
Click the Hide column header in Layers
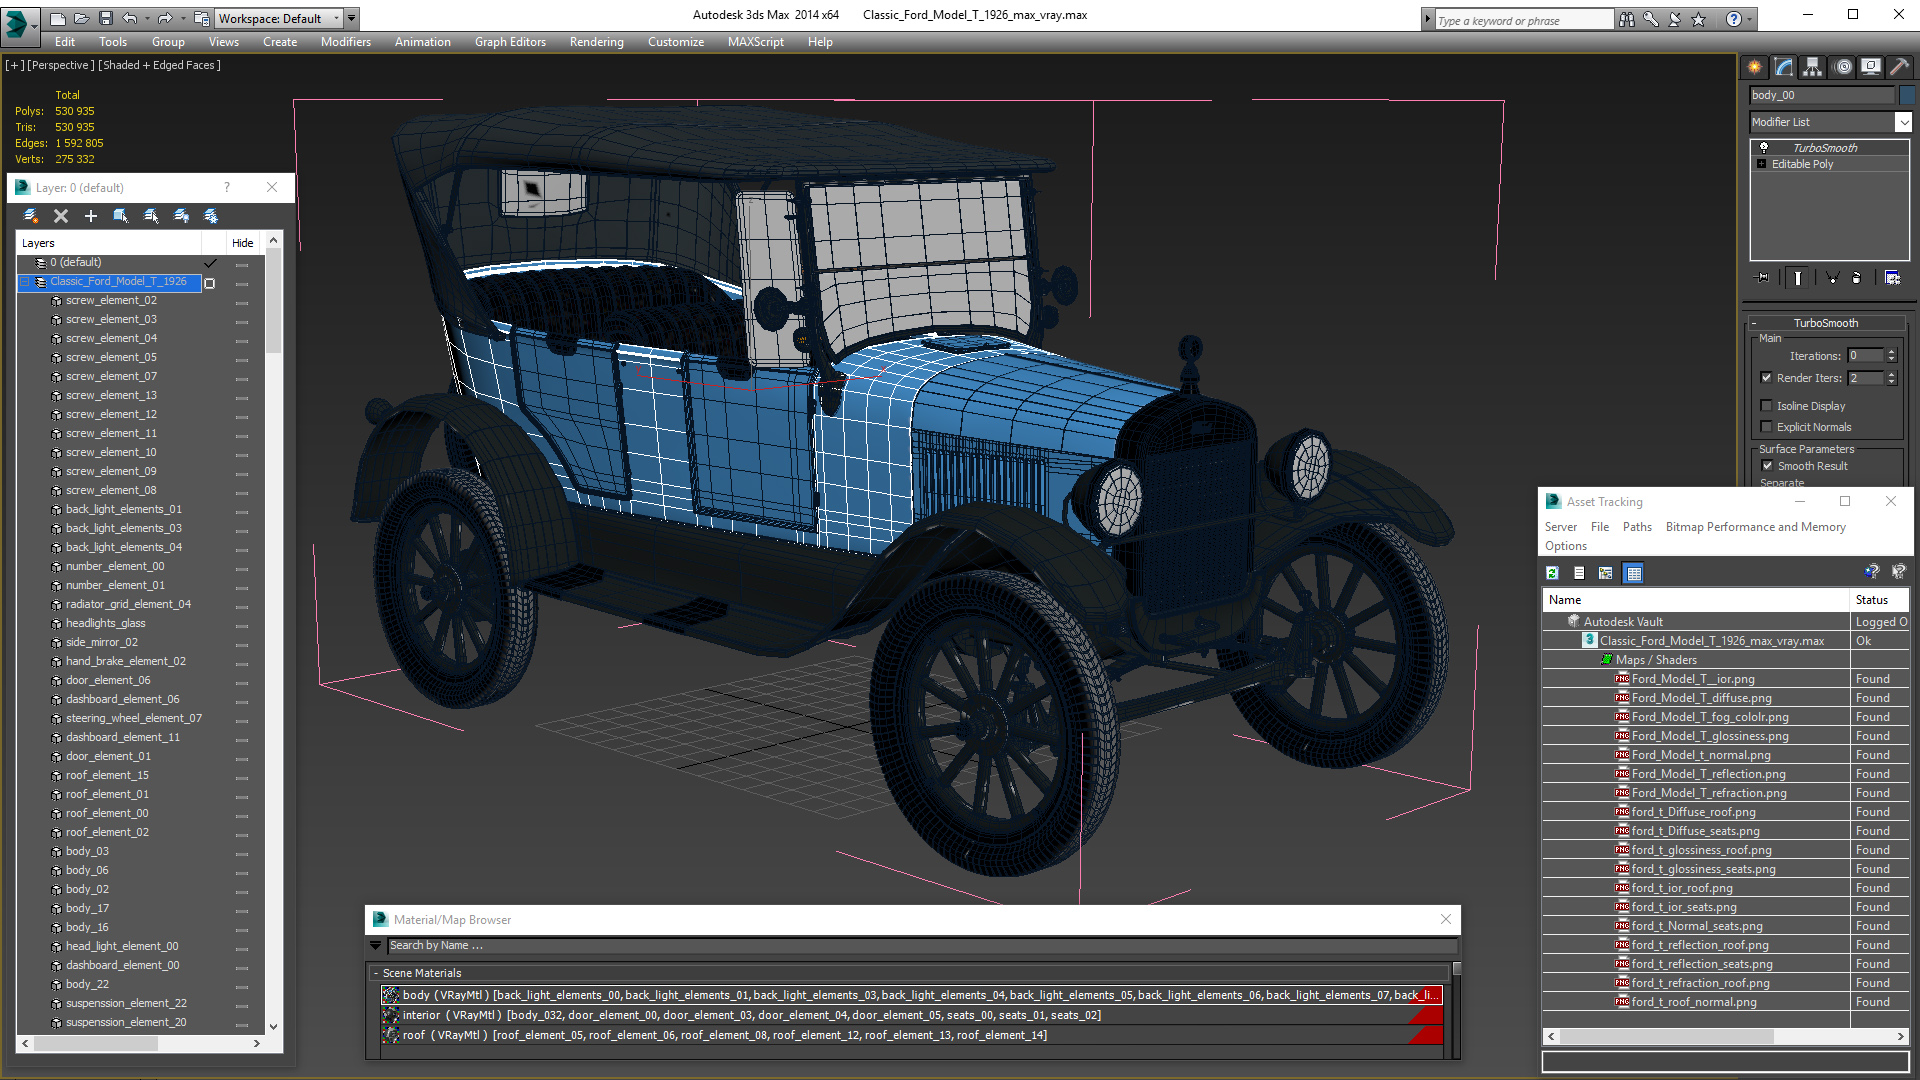pyautogui.click(x=242, y=243)
